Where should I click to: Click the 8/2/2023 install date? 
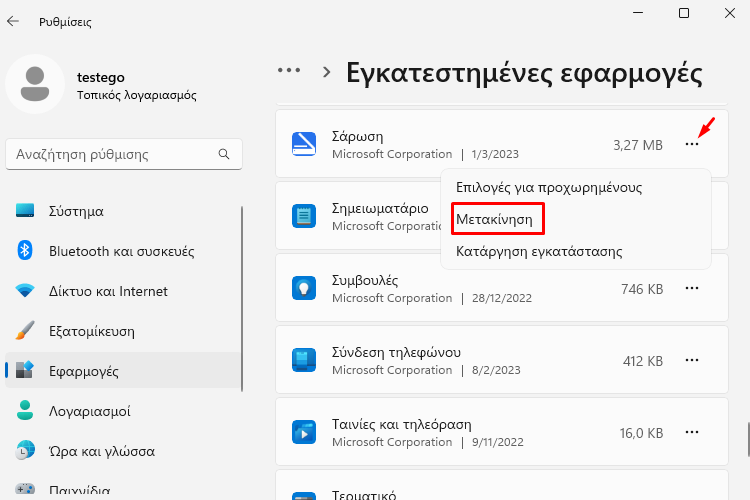point(496,370)
